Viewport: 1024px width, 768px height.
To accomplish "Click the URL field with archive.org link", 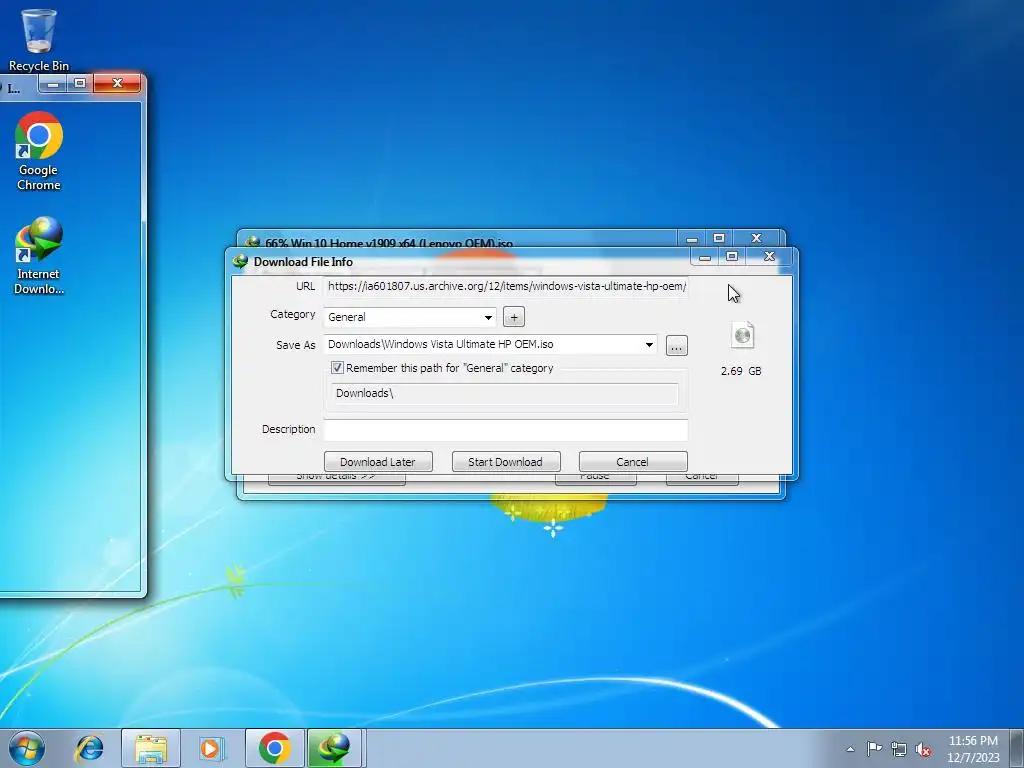I will [505, 287].
